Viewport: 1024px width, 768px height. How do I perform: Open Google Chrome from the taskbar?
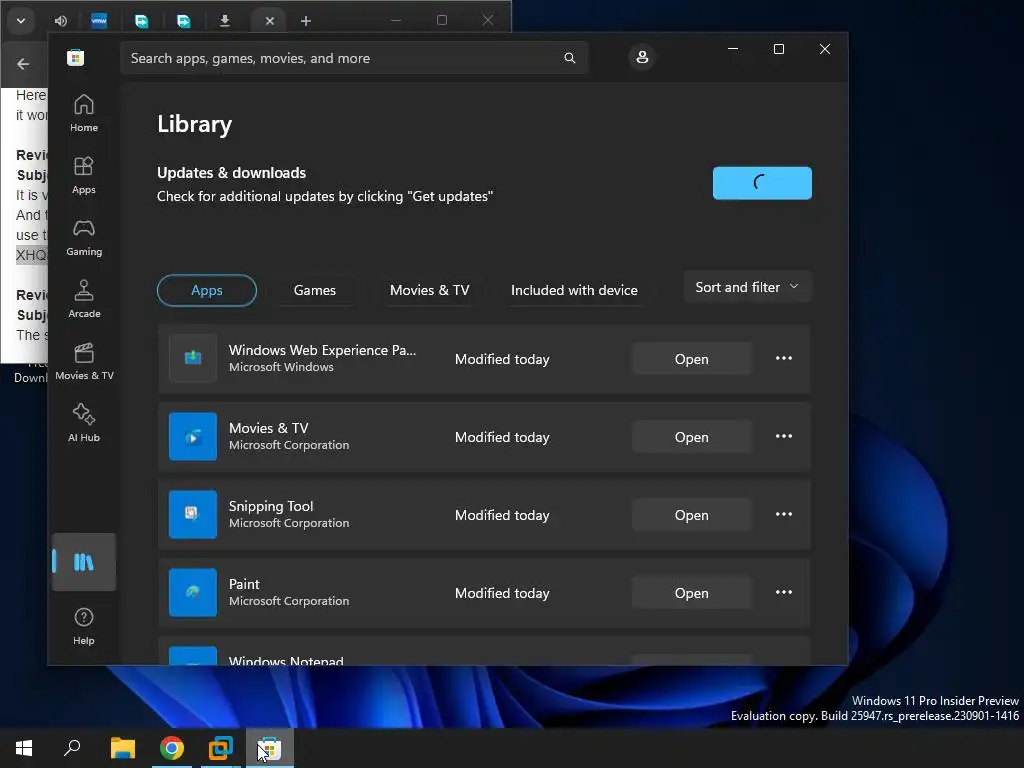click(172, 748)
